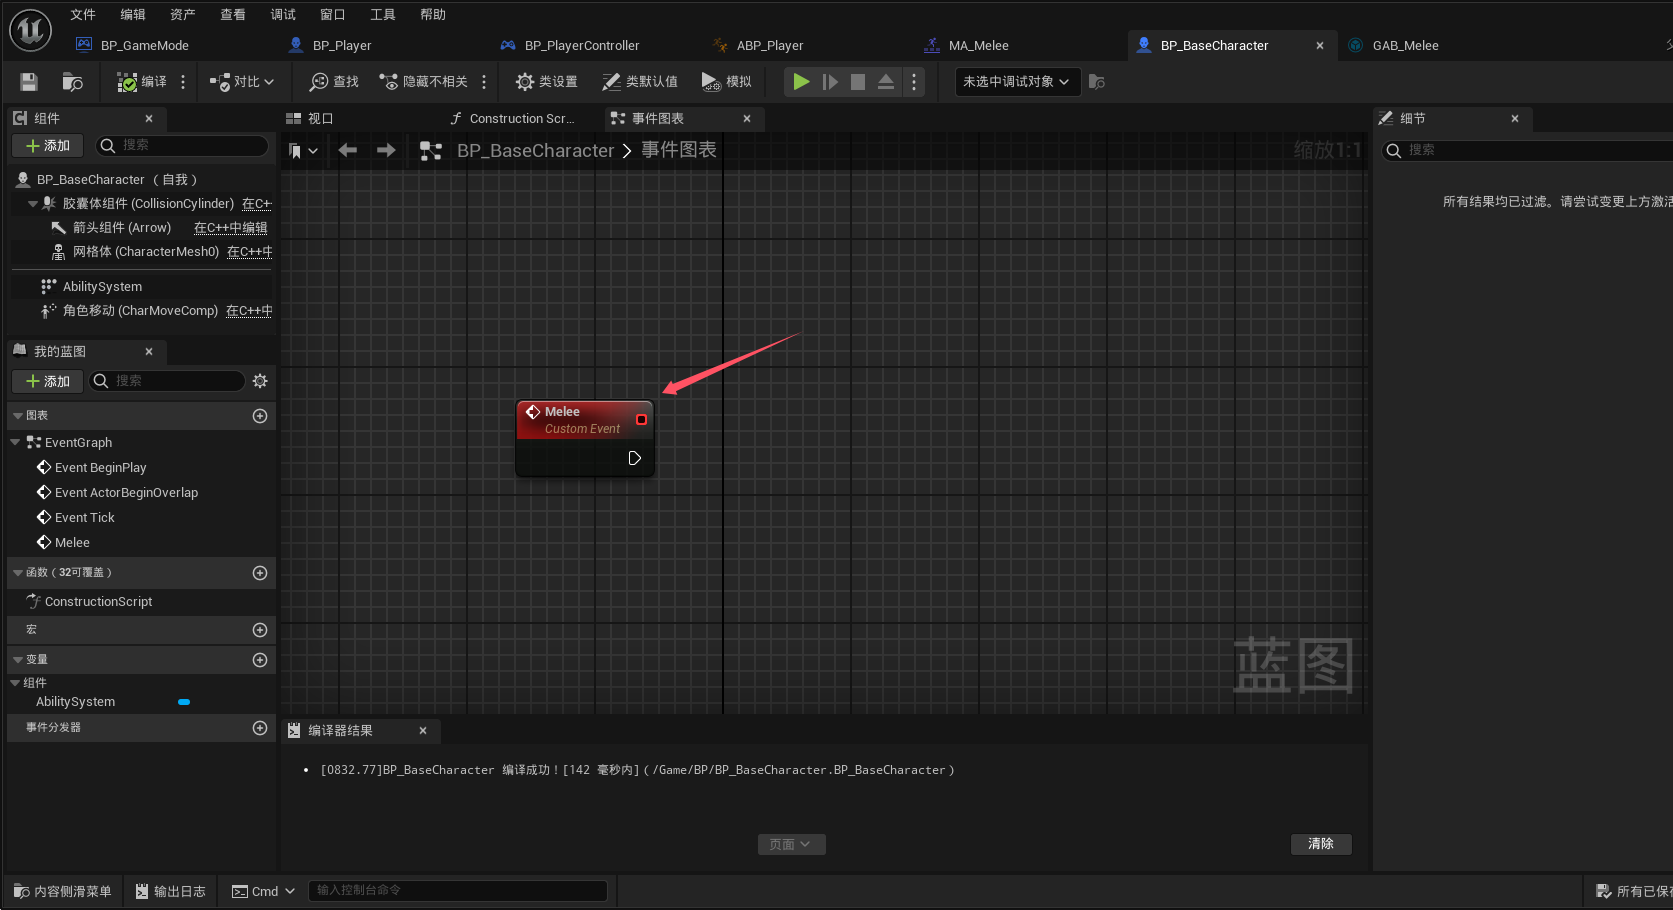The width and height of the screenshot is (1673, 910).
Task: Open the 调试 menu
Action: (283, 14)
